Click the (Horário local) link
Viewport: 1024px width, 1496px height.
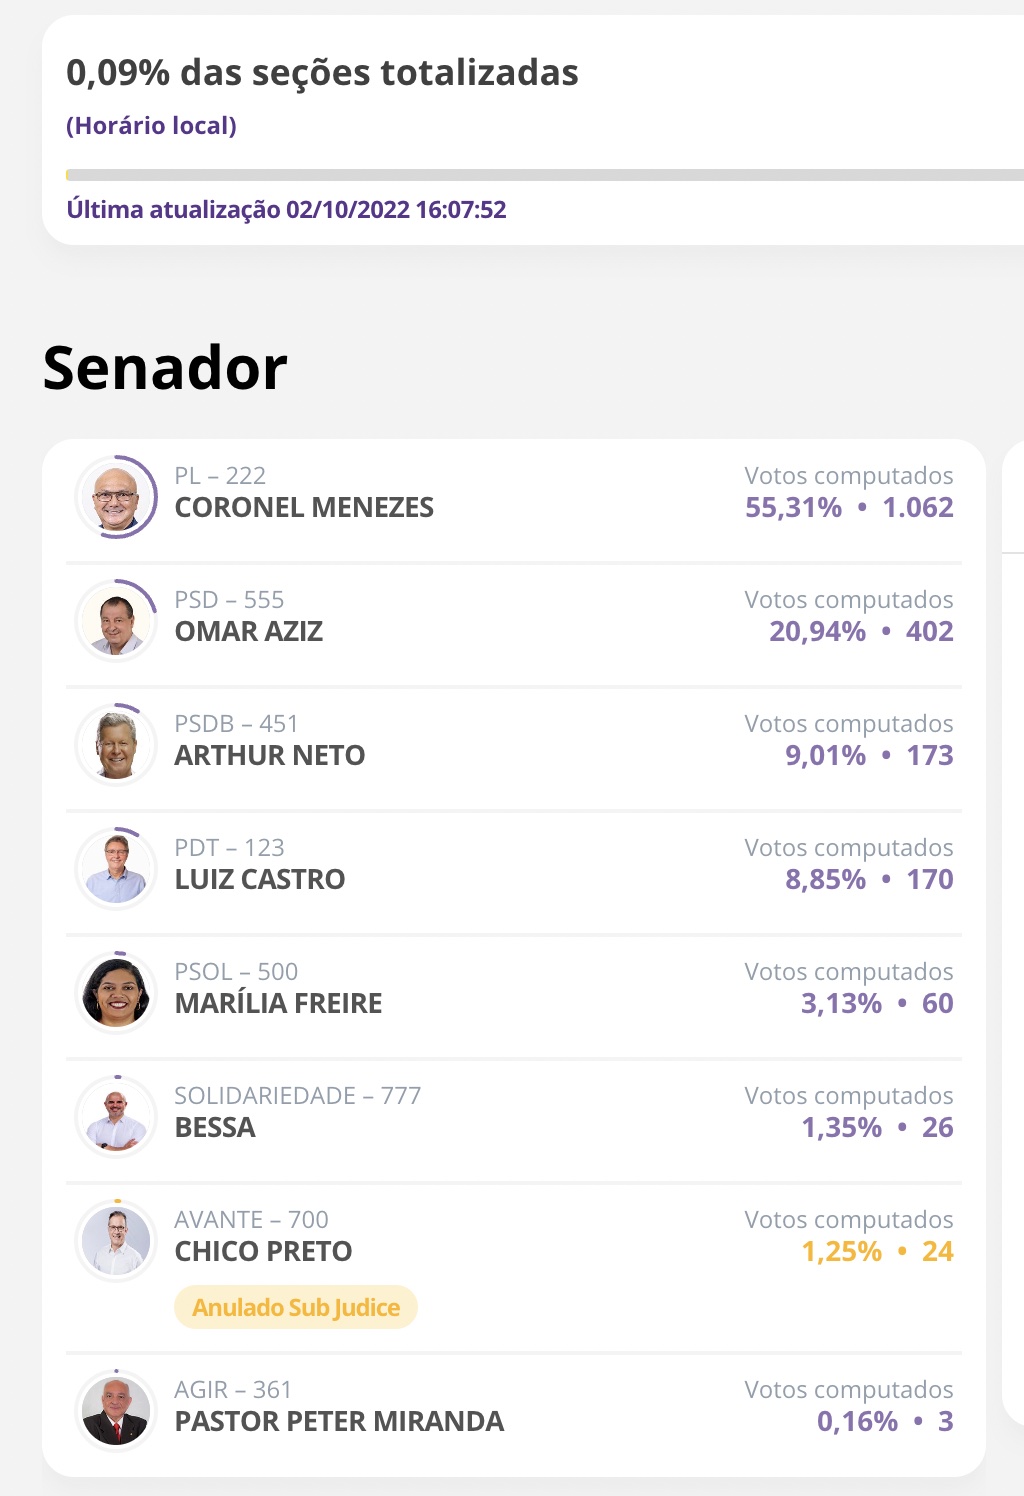[x=152, y=126]
